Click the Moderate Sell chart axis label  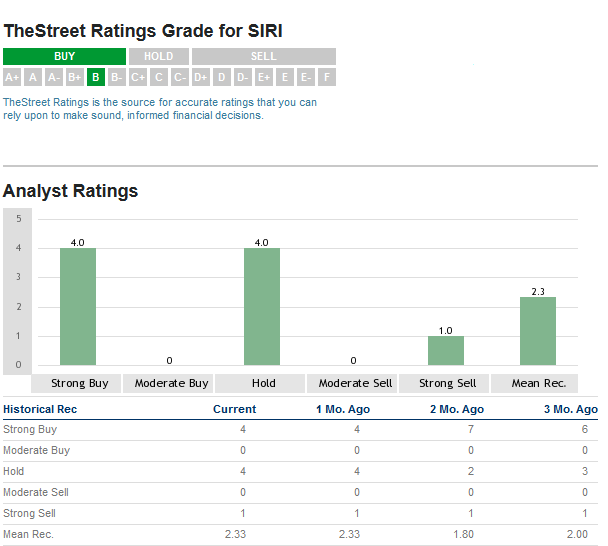352,384
